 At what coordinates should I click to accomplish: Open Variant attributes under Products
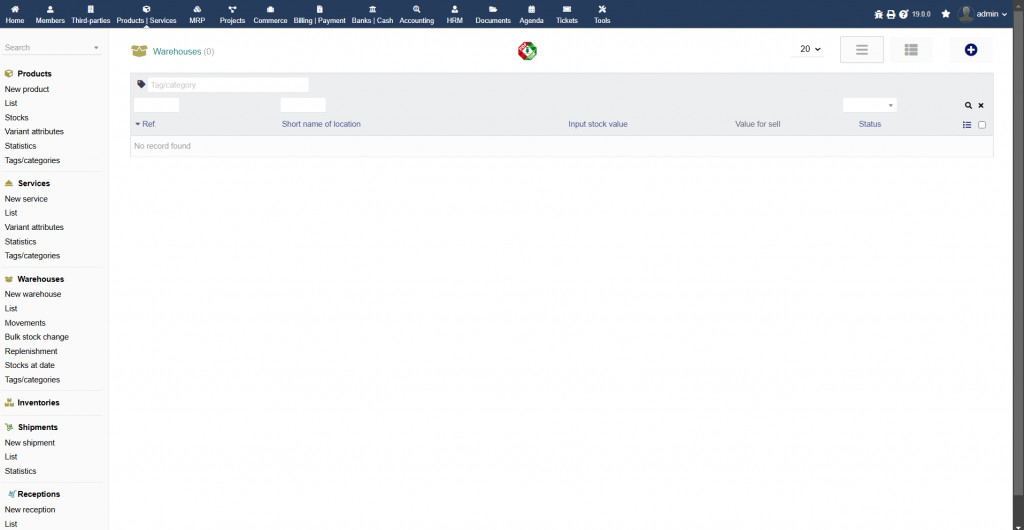click(x=34, y=132)
